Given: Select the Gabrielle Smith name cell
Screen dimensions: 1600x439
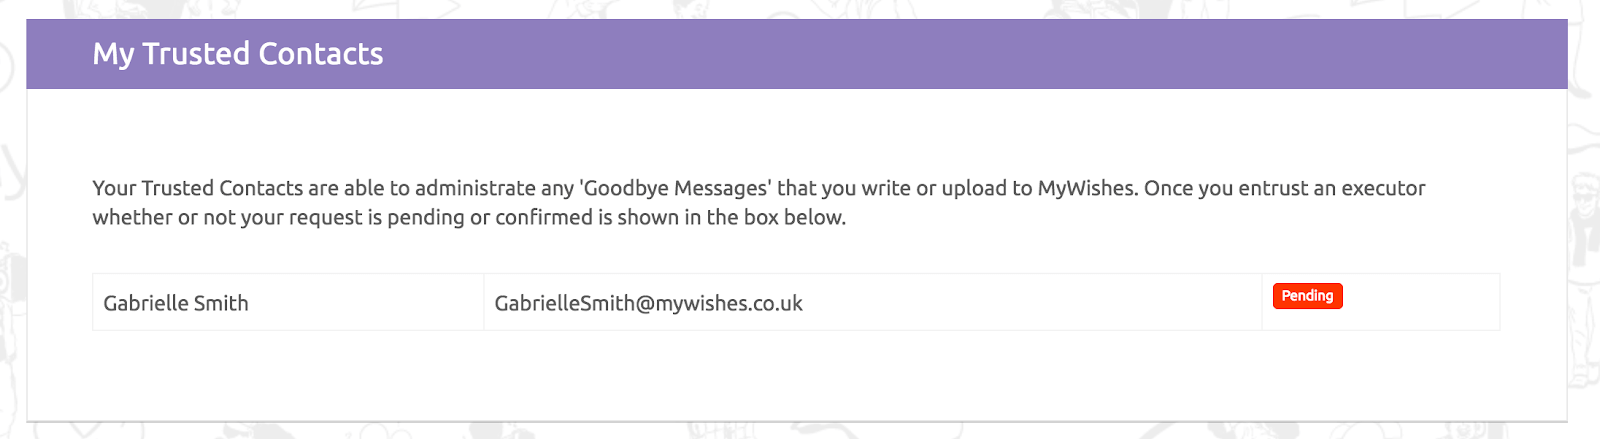Looking at the screenshot, I should point(288,302).
